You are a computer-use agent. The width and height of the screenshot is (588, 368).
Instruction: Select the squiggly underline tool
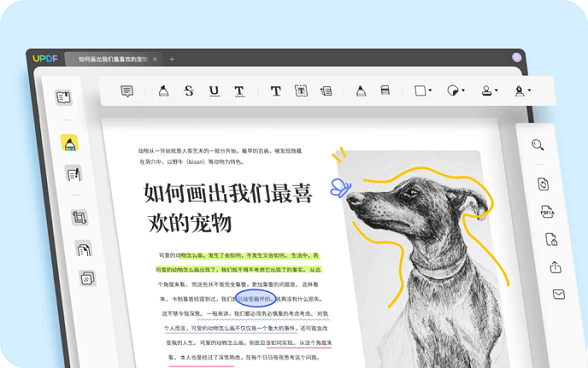pos(239,91)
